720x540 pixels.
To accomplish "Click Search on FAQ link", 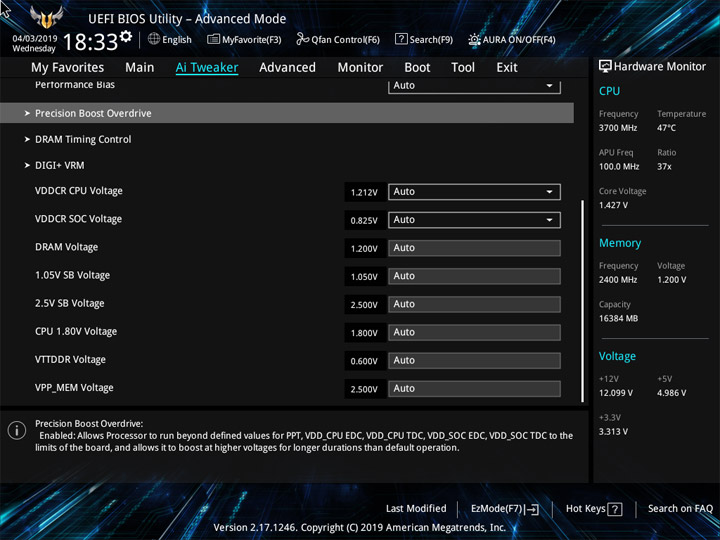I will [x=680, y=508].
